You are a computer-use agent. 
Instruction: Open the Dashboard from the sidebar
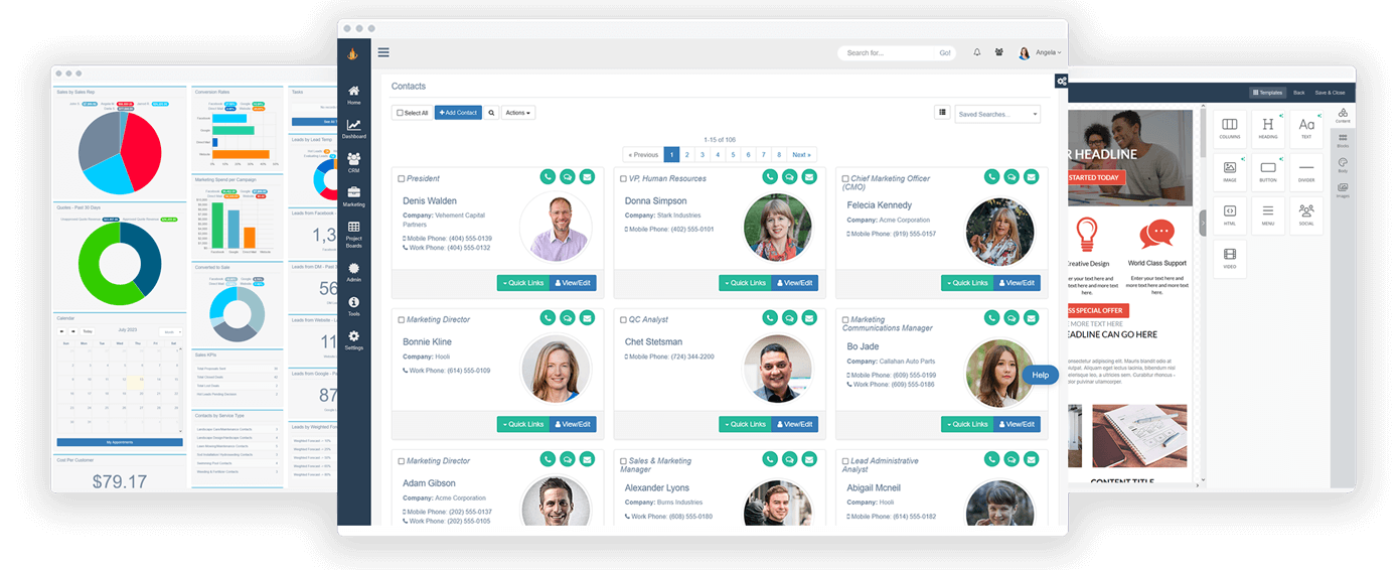pyautogui.click(x=354, y=129)
